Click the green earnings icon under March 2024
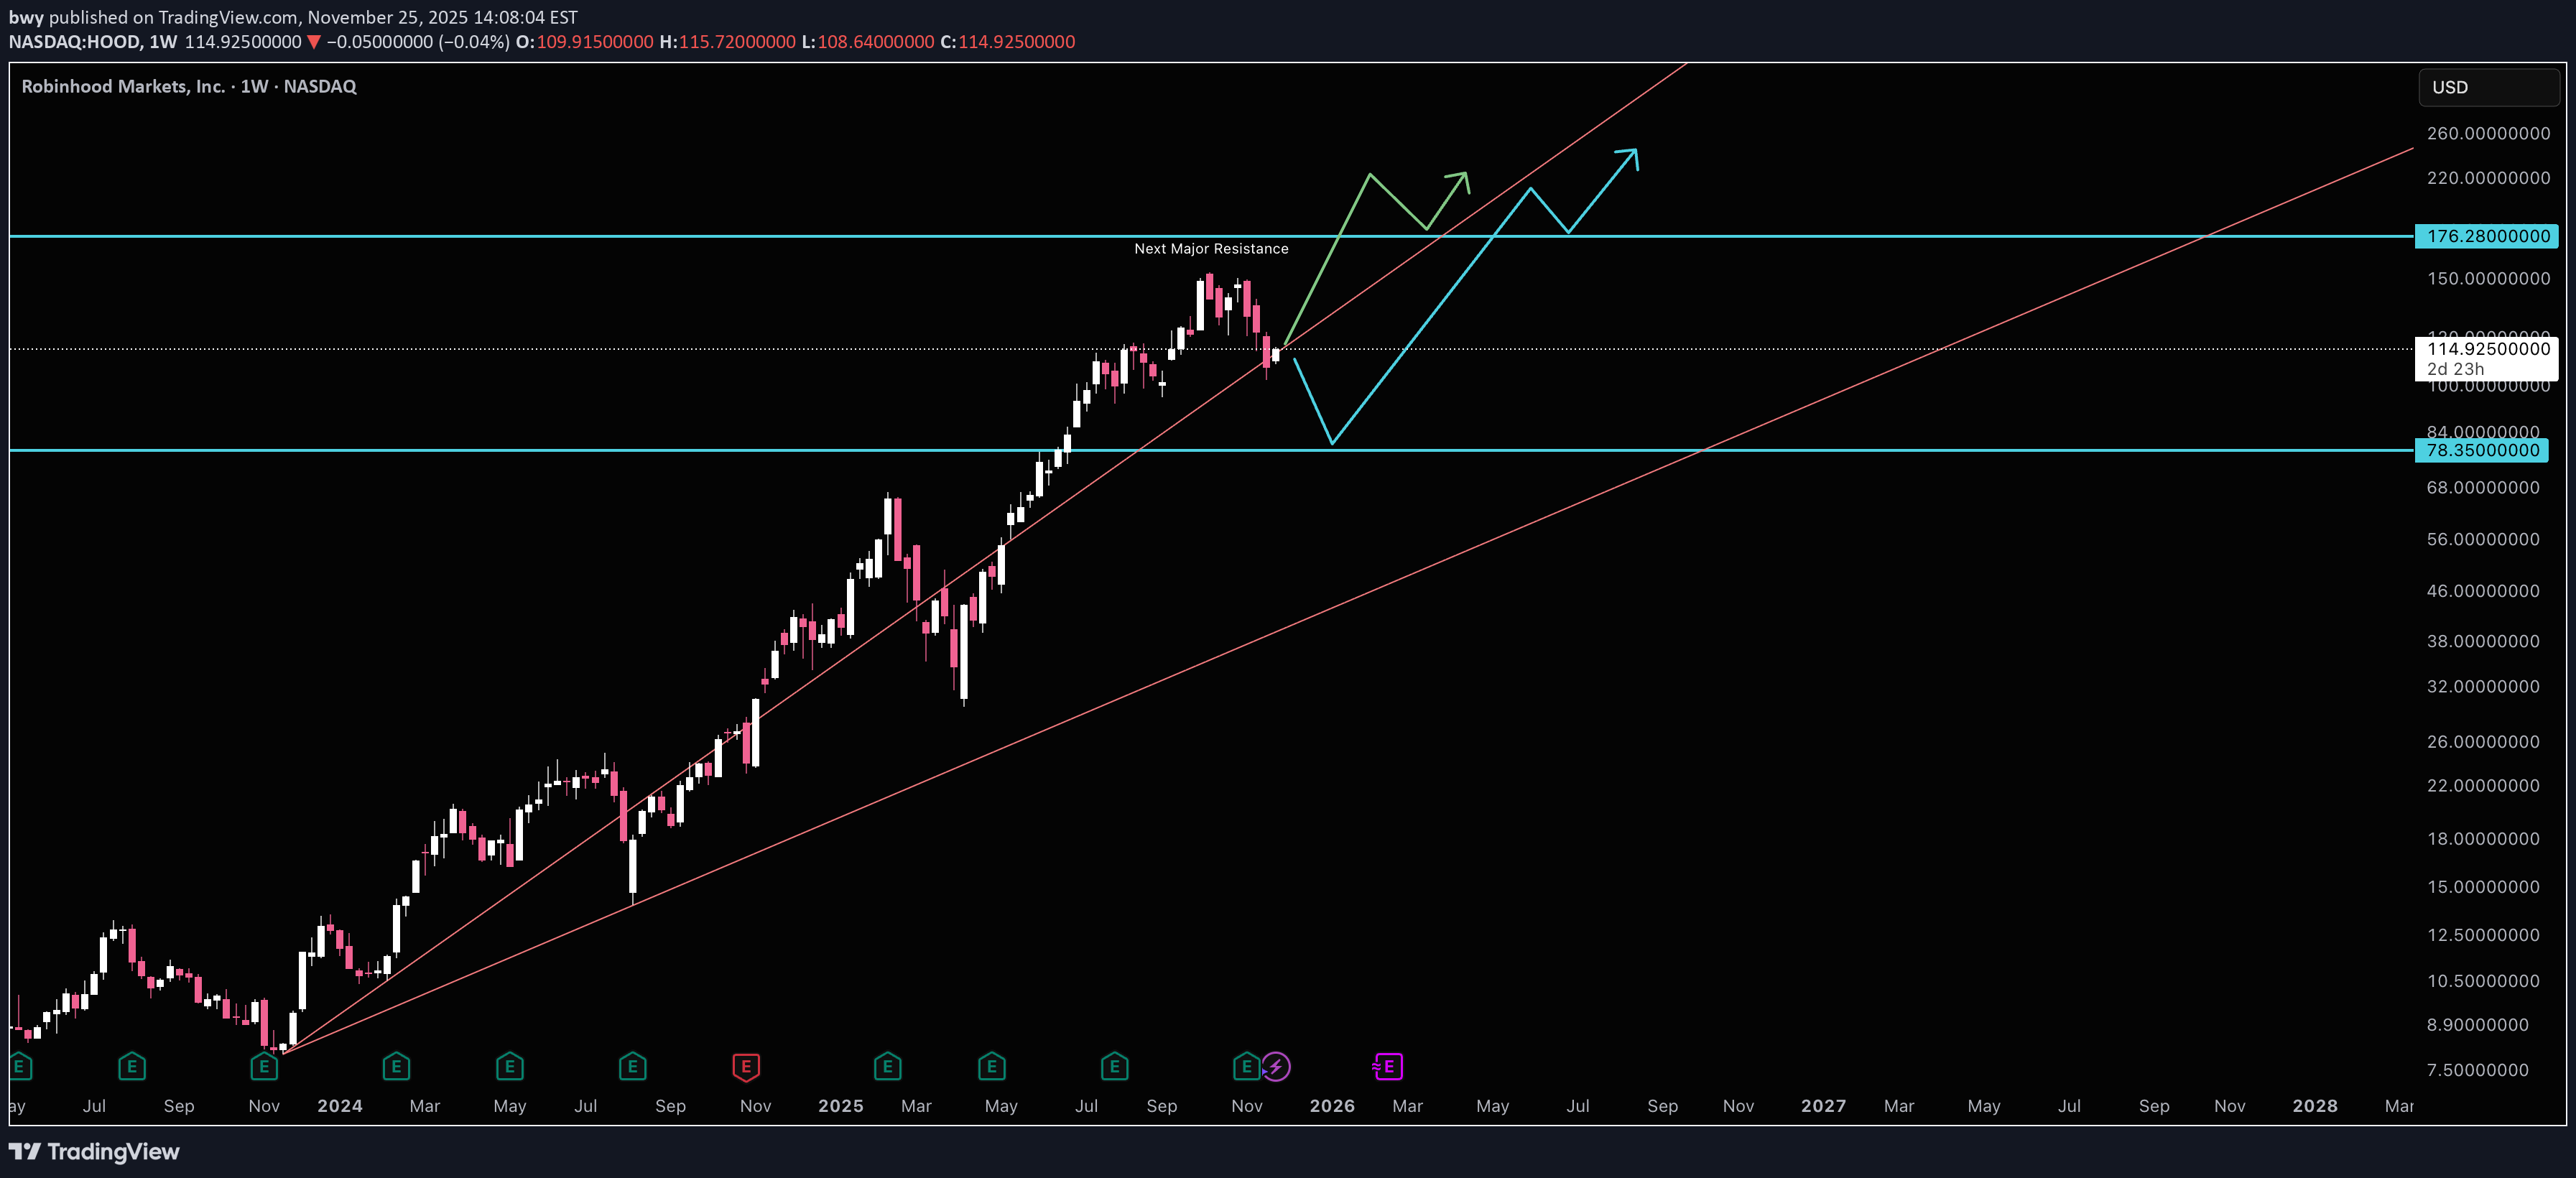Image resolution: width=2576 pixels, height=1178 pixels. (396, 1067)
